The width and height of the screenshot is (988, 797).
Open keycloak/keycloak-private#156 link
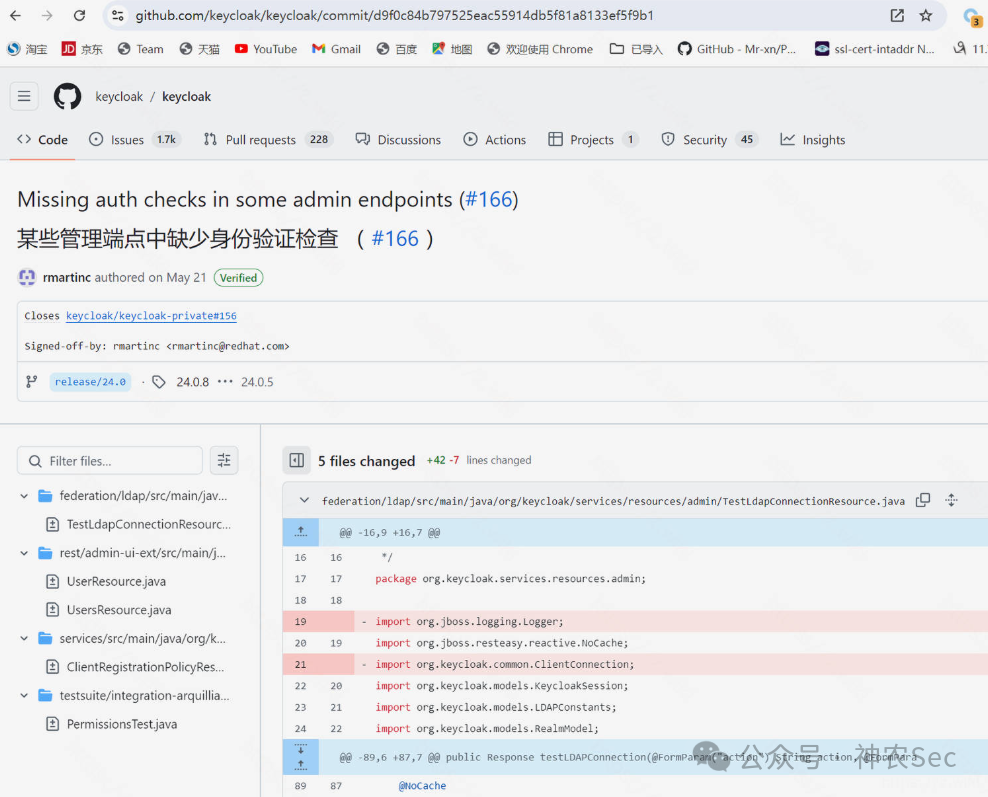click(151, 316)
